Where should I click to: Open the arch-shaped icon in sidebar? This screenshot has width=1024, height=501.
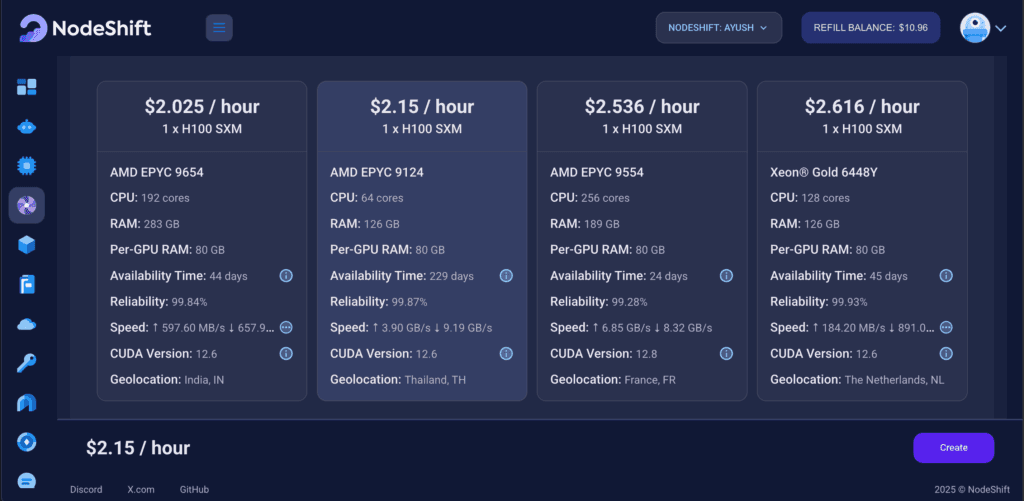point(27,403)
